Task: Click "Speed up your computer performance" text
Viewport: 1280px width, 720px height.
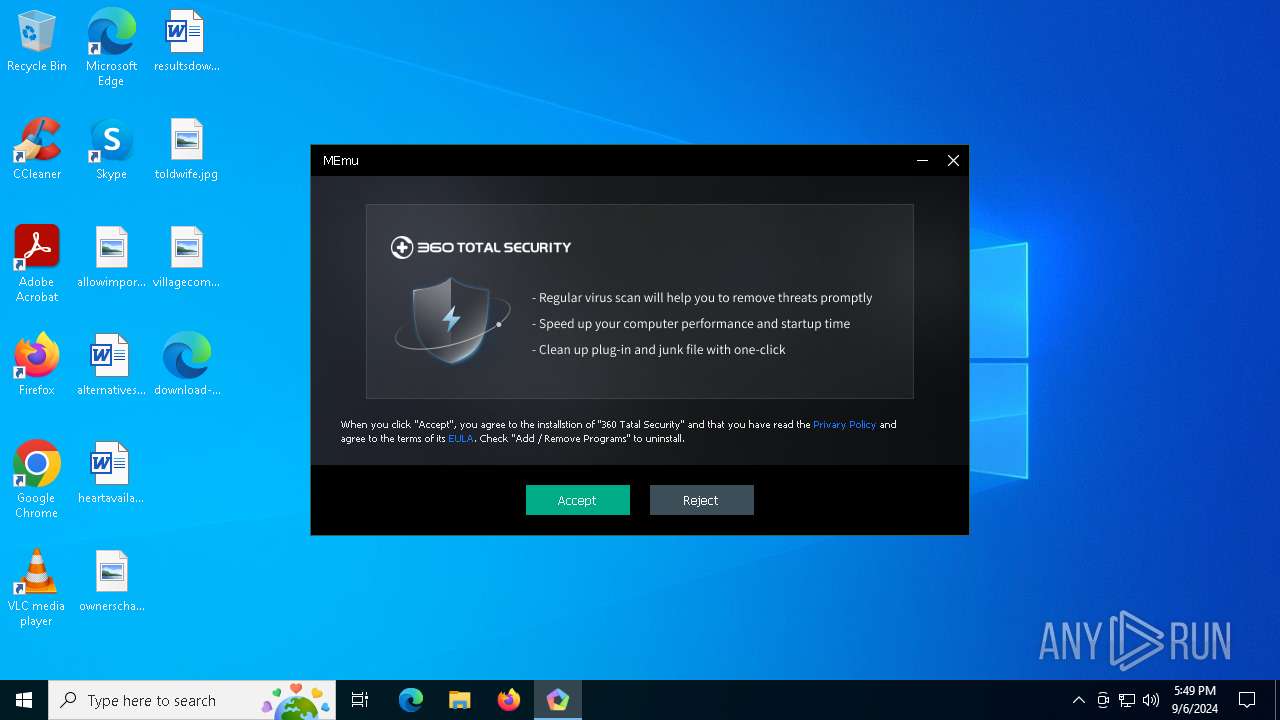Action: pos(691,323)
